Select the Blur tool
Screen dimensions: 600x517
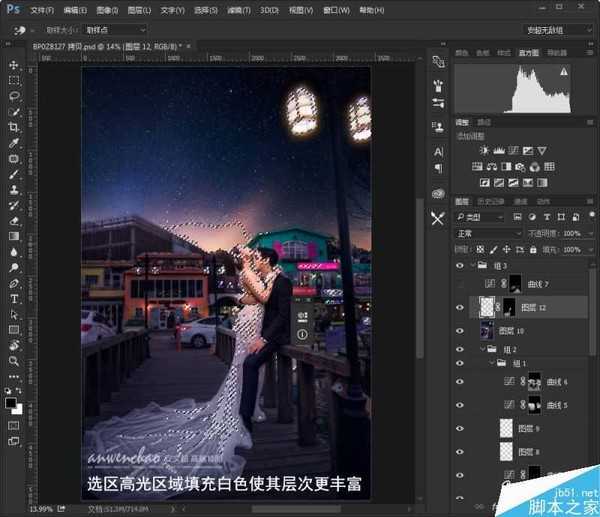click(14, 252)
